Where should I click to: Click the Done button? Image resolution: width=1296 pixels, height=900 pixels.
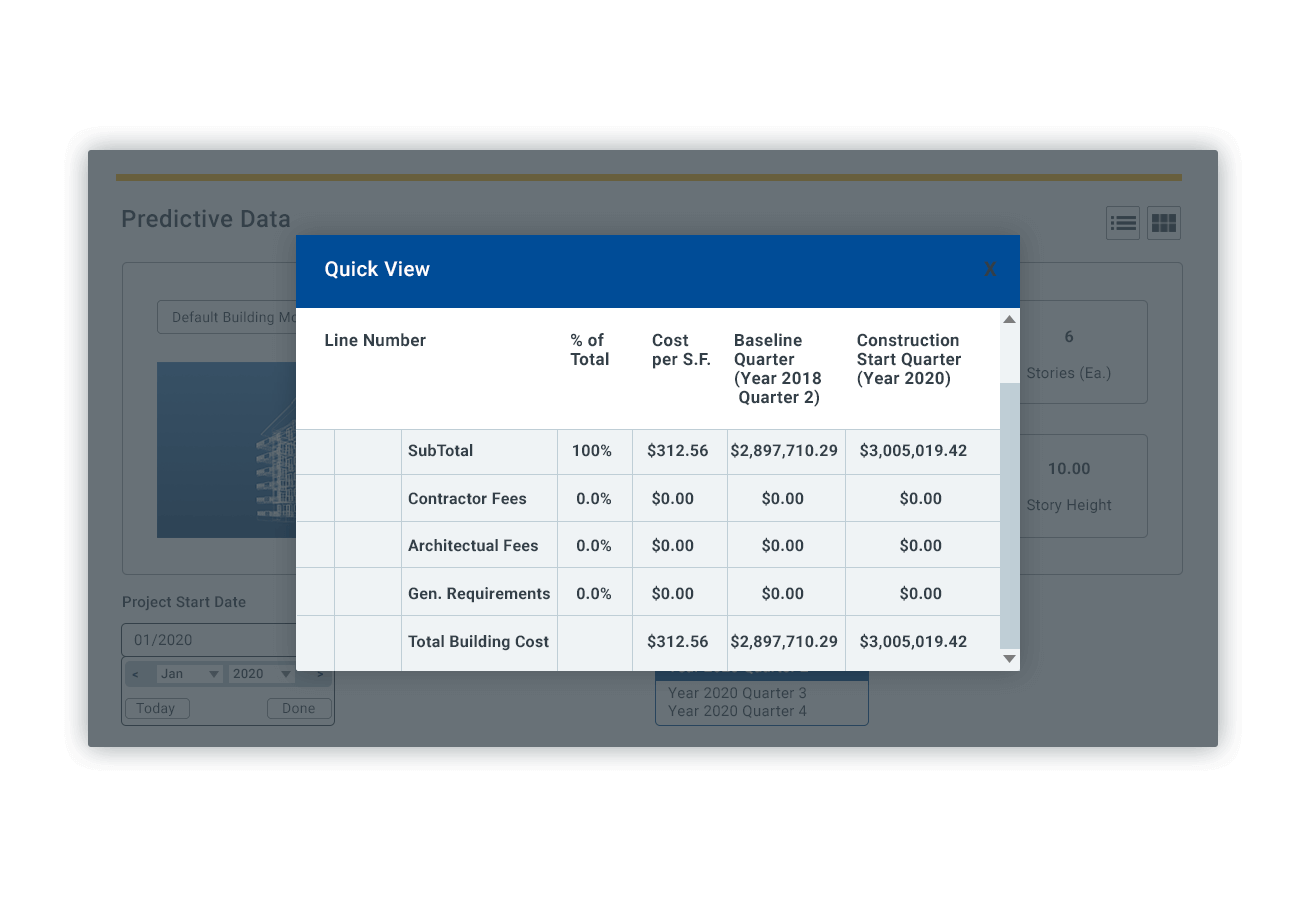pos(298,708)
